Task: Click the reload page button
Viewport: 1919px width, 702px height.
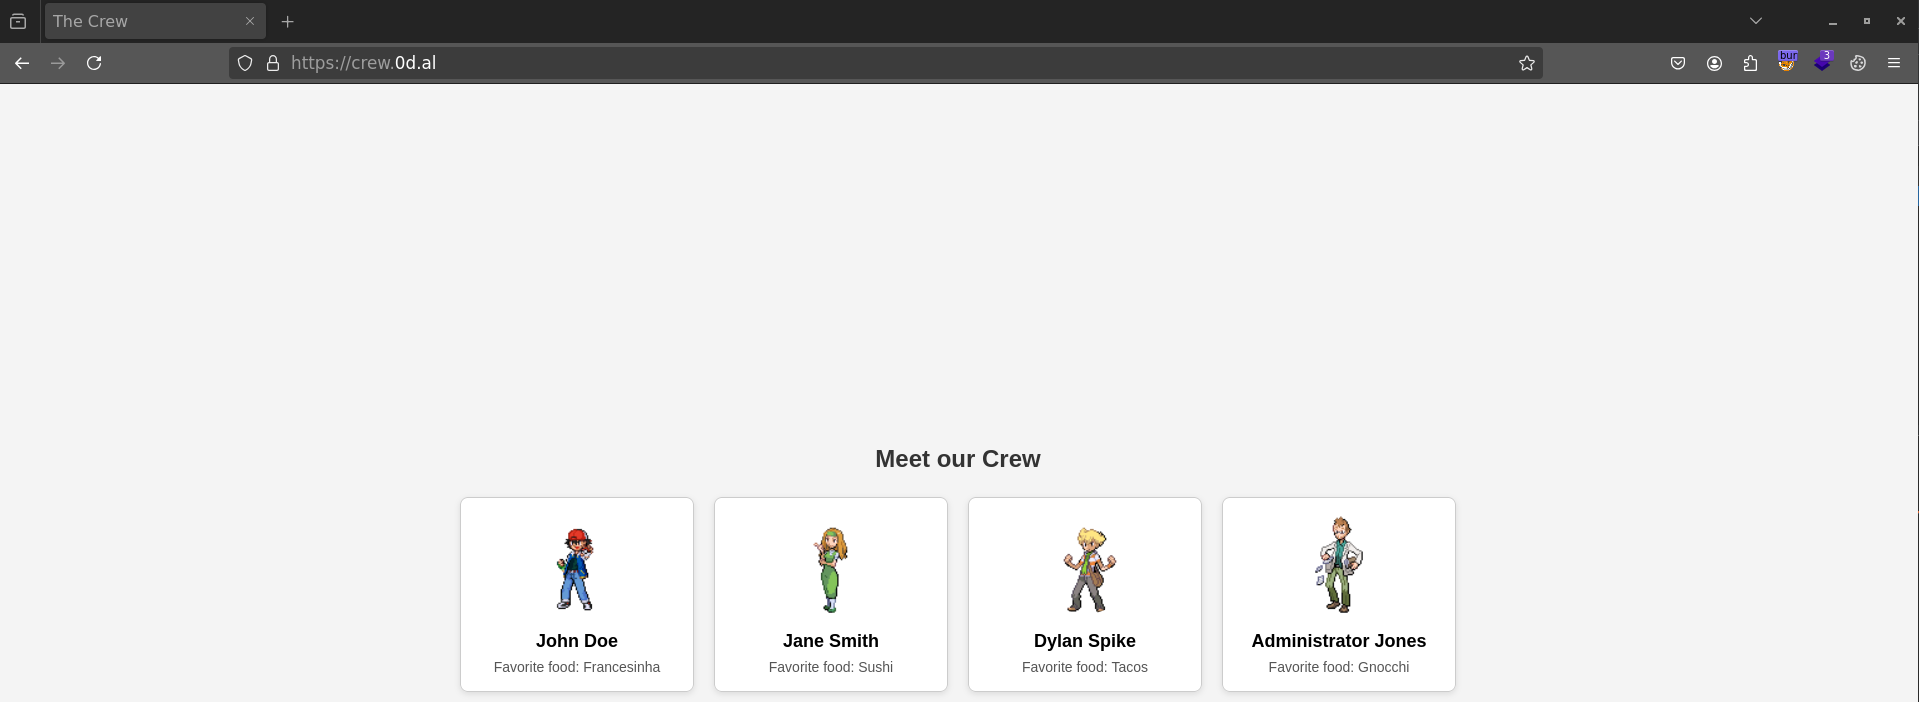Action: (x=94, y=63)
